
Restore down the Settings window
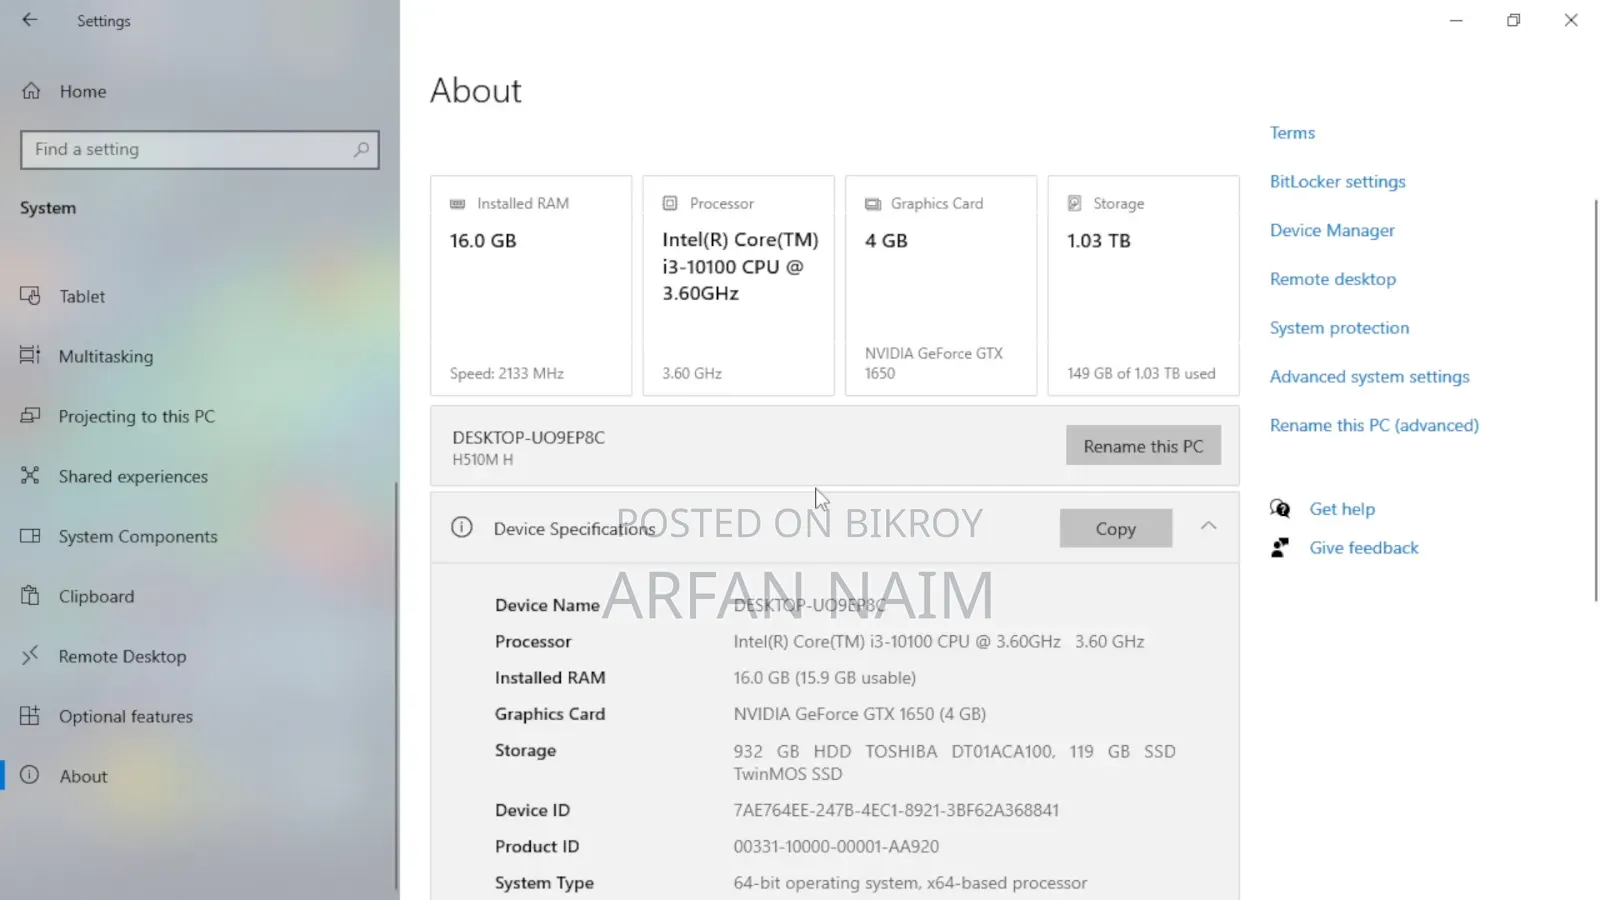point(1514,20)
